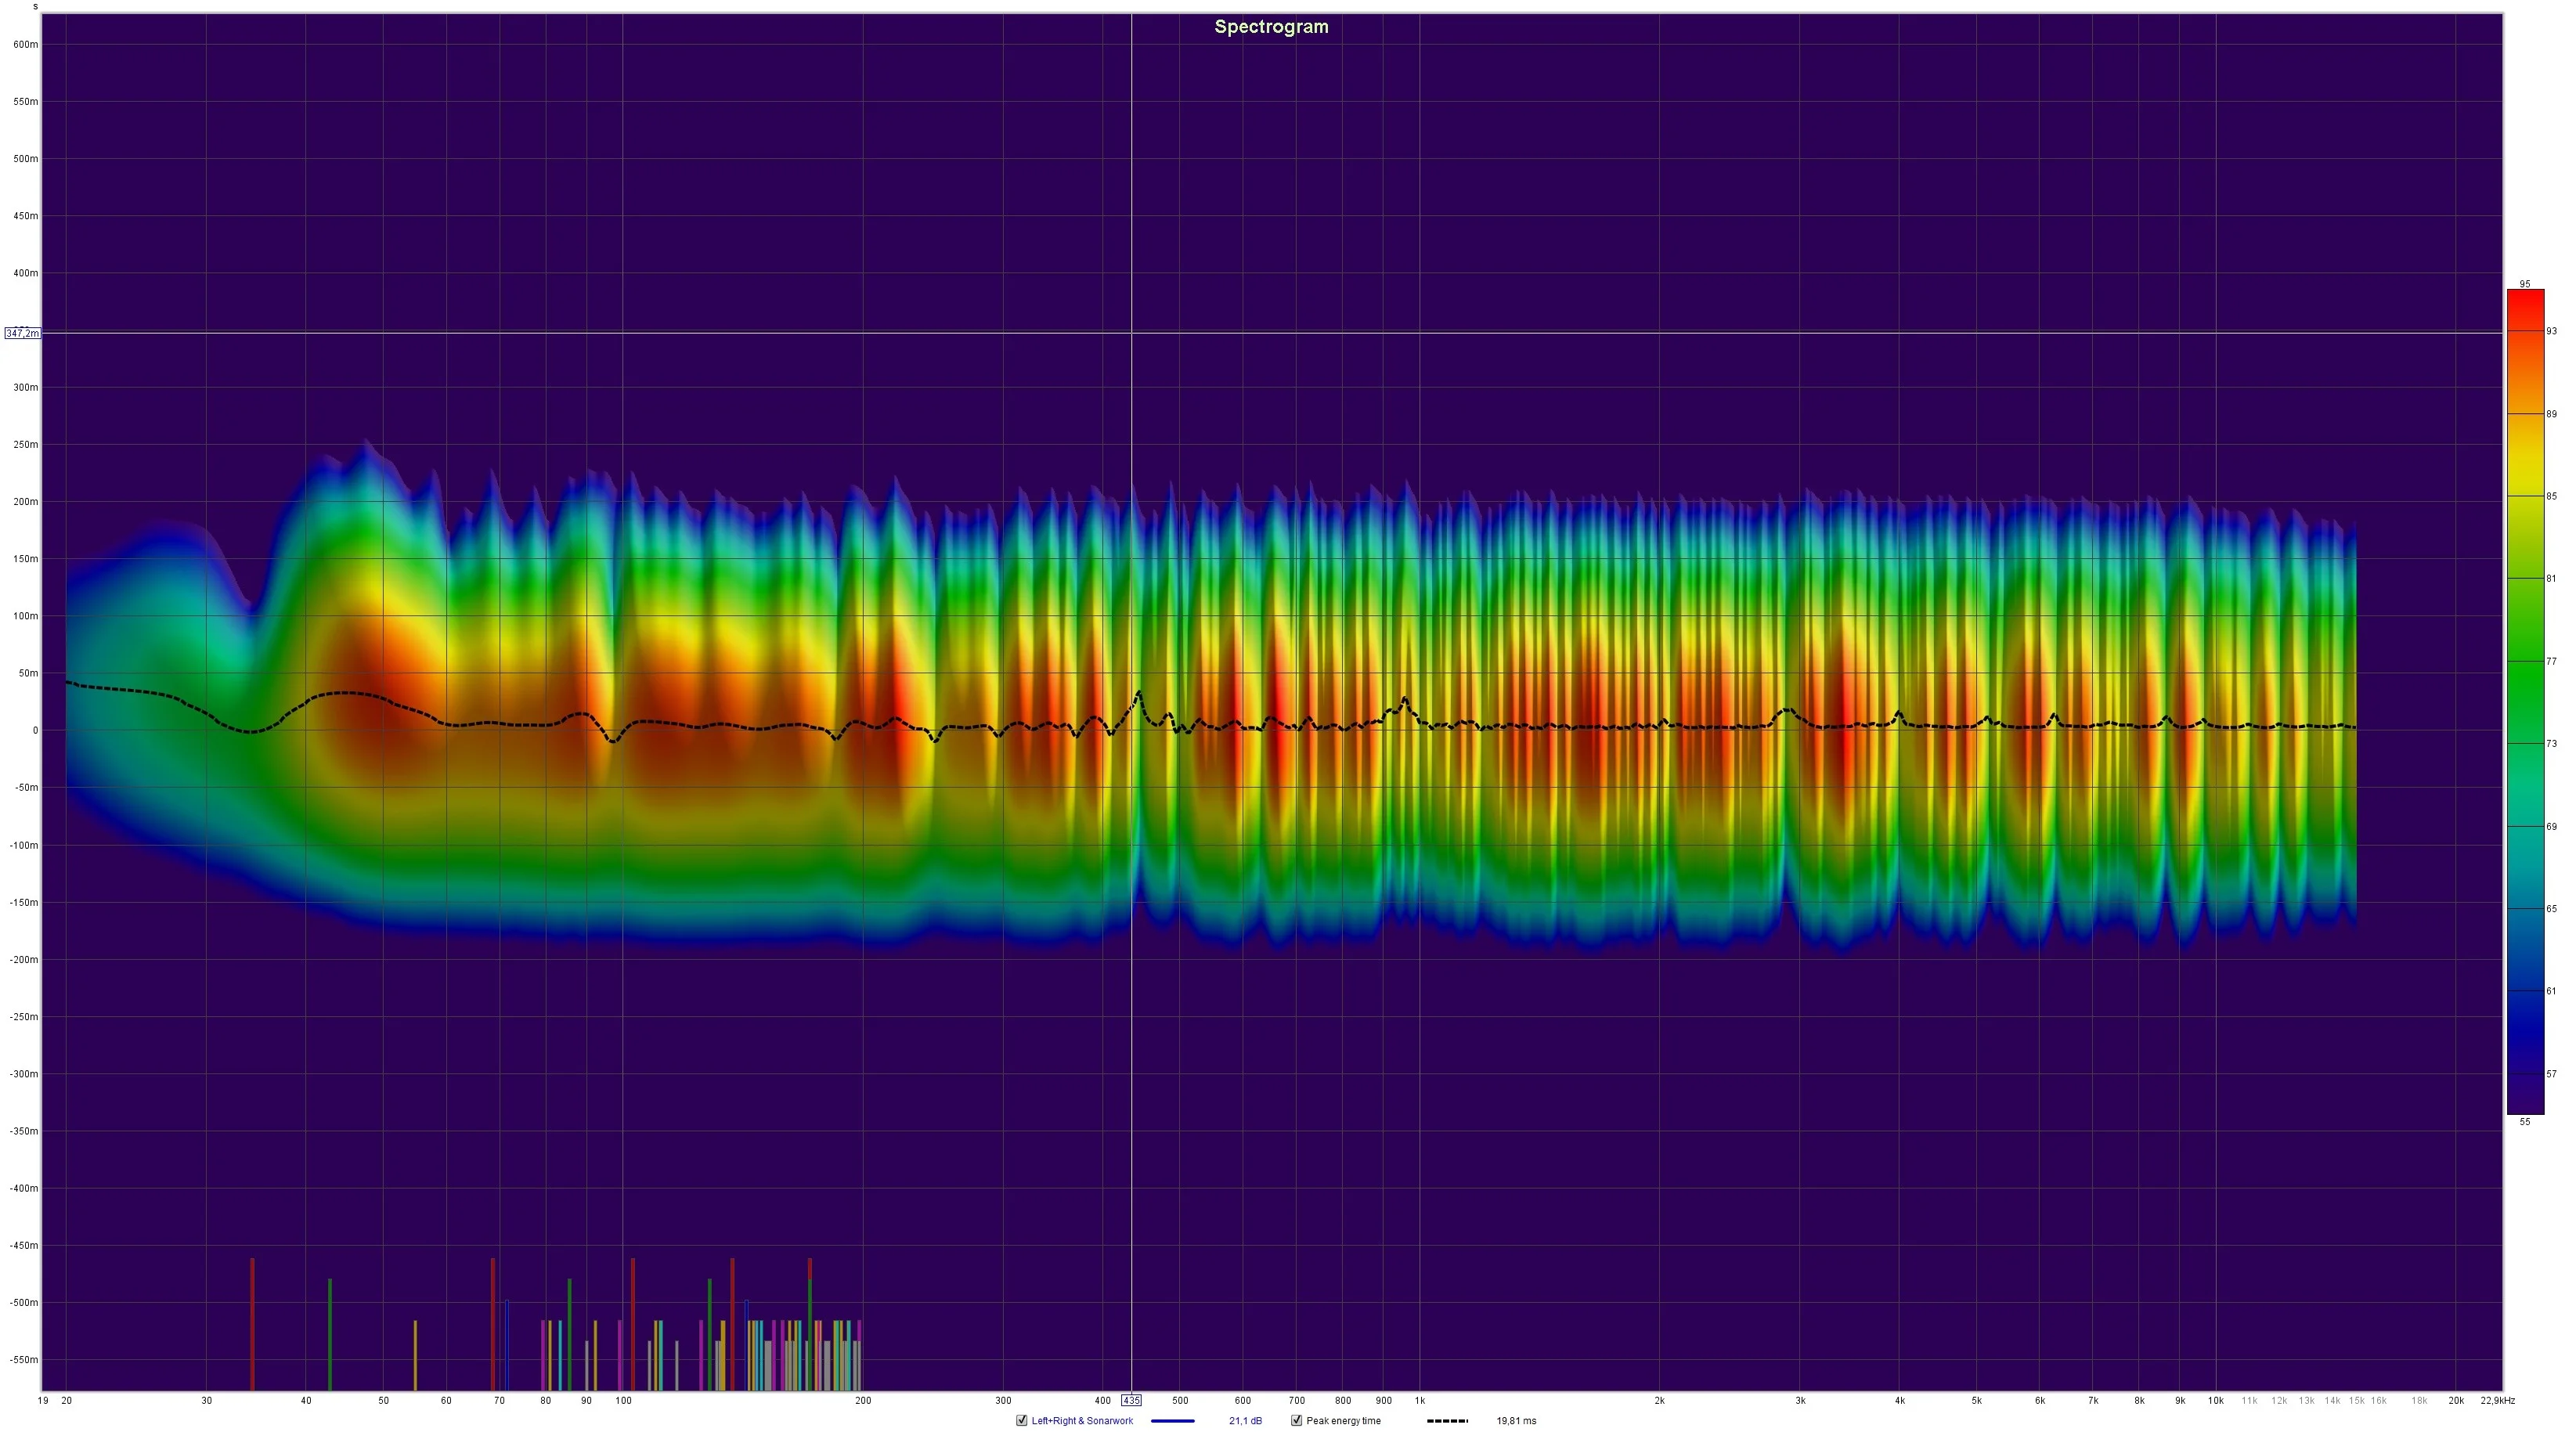Click the blue Left+Right trace line sample
The image size is (2576, 1432).
1172,1421
